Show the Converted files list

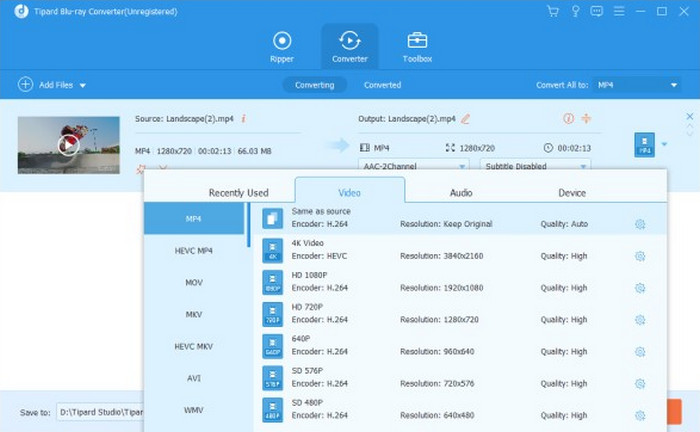point(382,86)
